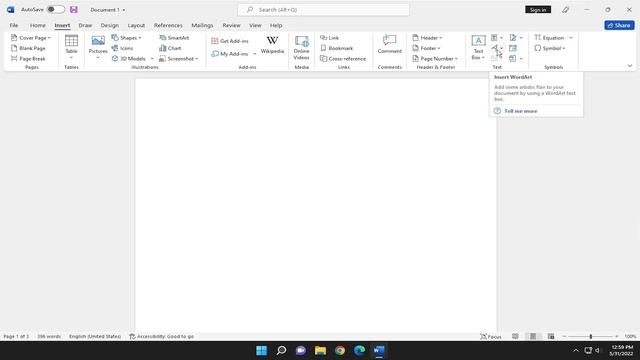This screenshot has height=360, width=640.
Task: Open the Document1 title dropdown
Action: click(108, 9)
